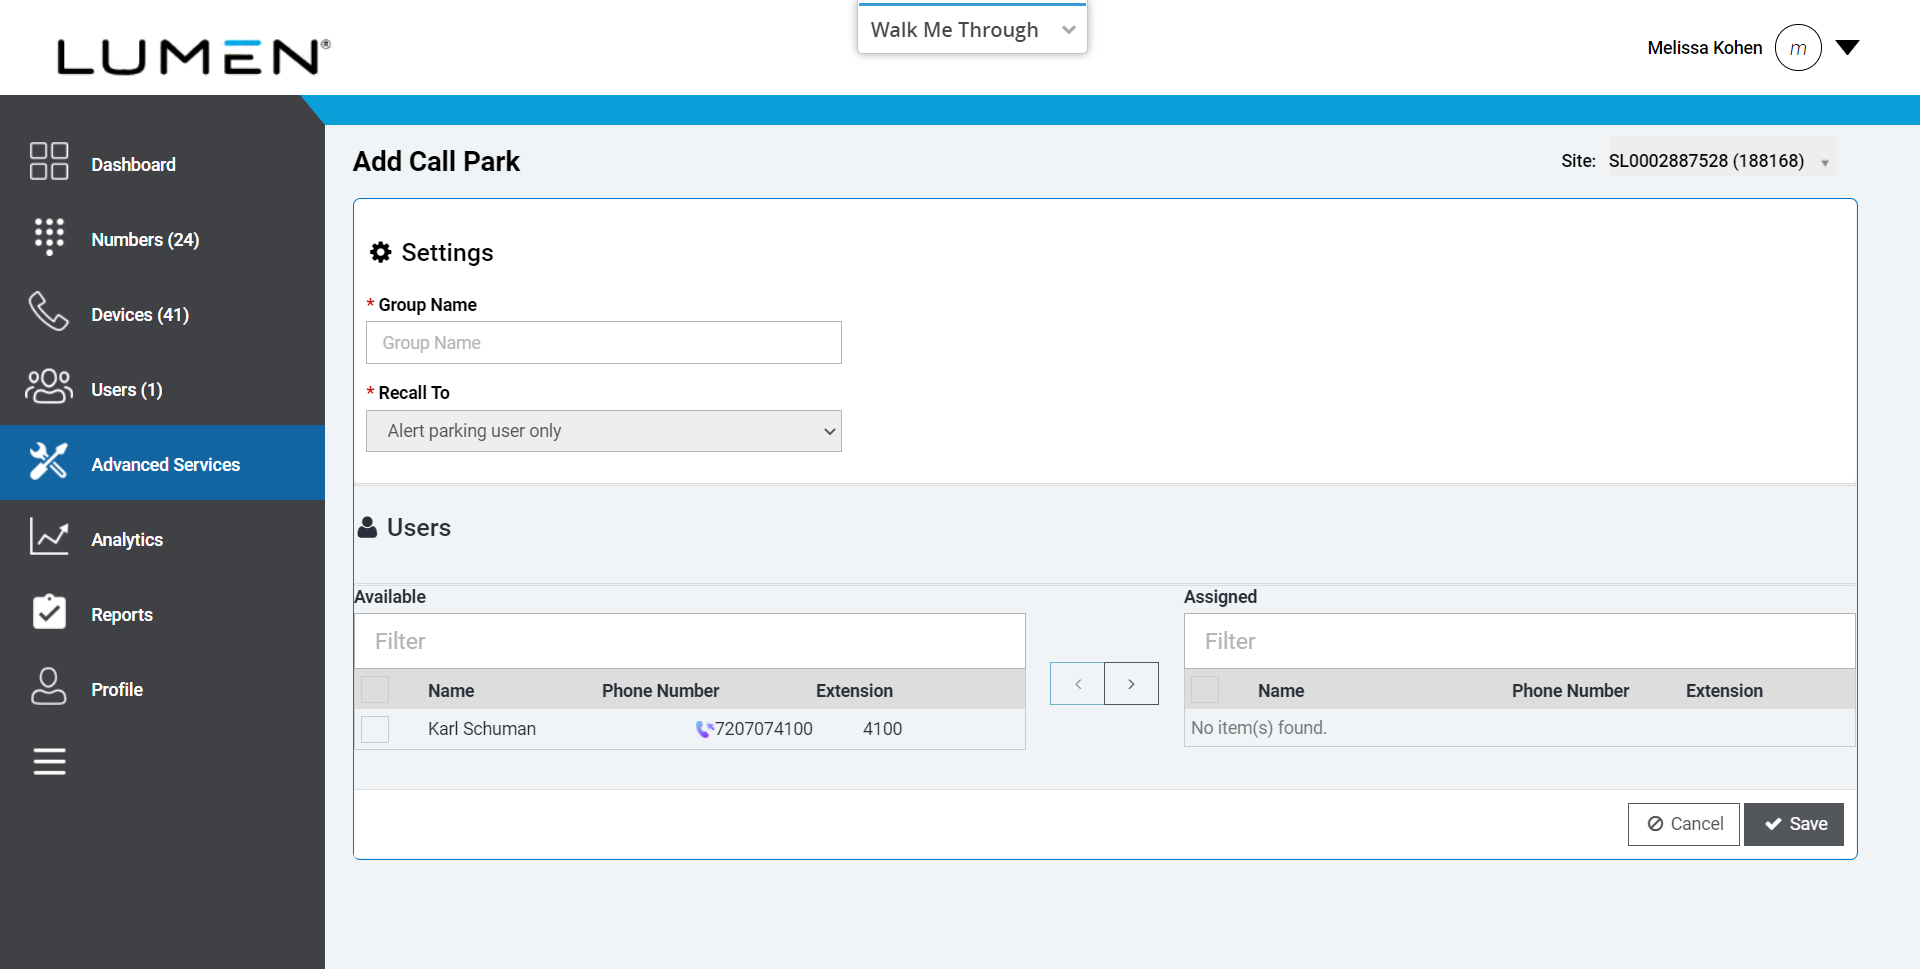This screenshot has height=969, width=1920.
Task: Save the new call park
Action: 1794,824
